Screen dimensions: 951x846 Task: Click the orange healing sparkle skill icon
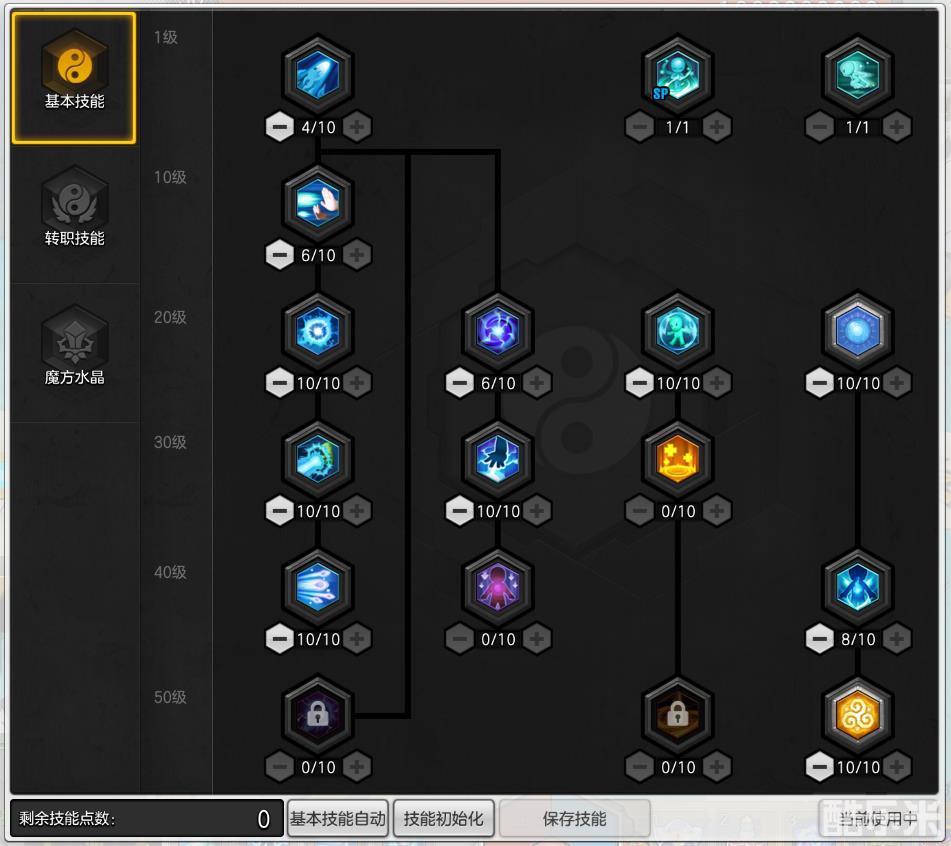677,458
